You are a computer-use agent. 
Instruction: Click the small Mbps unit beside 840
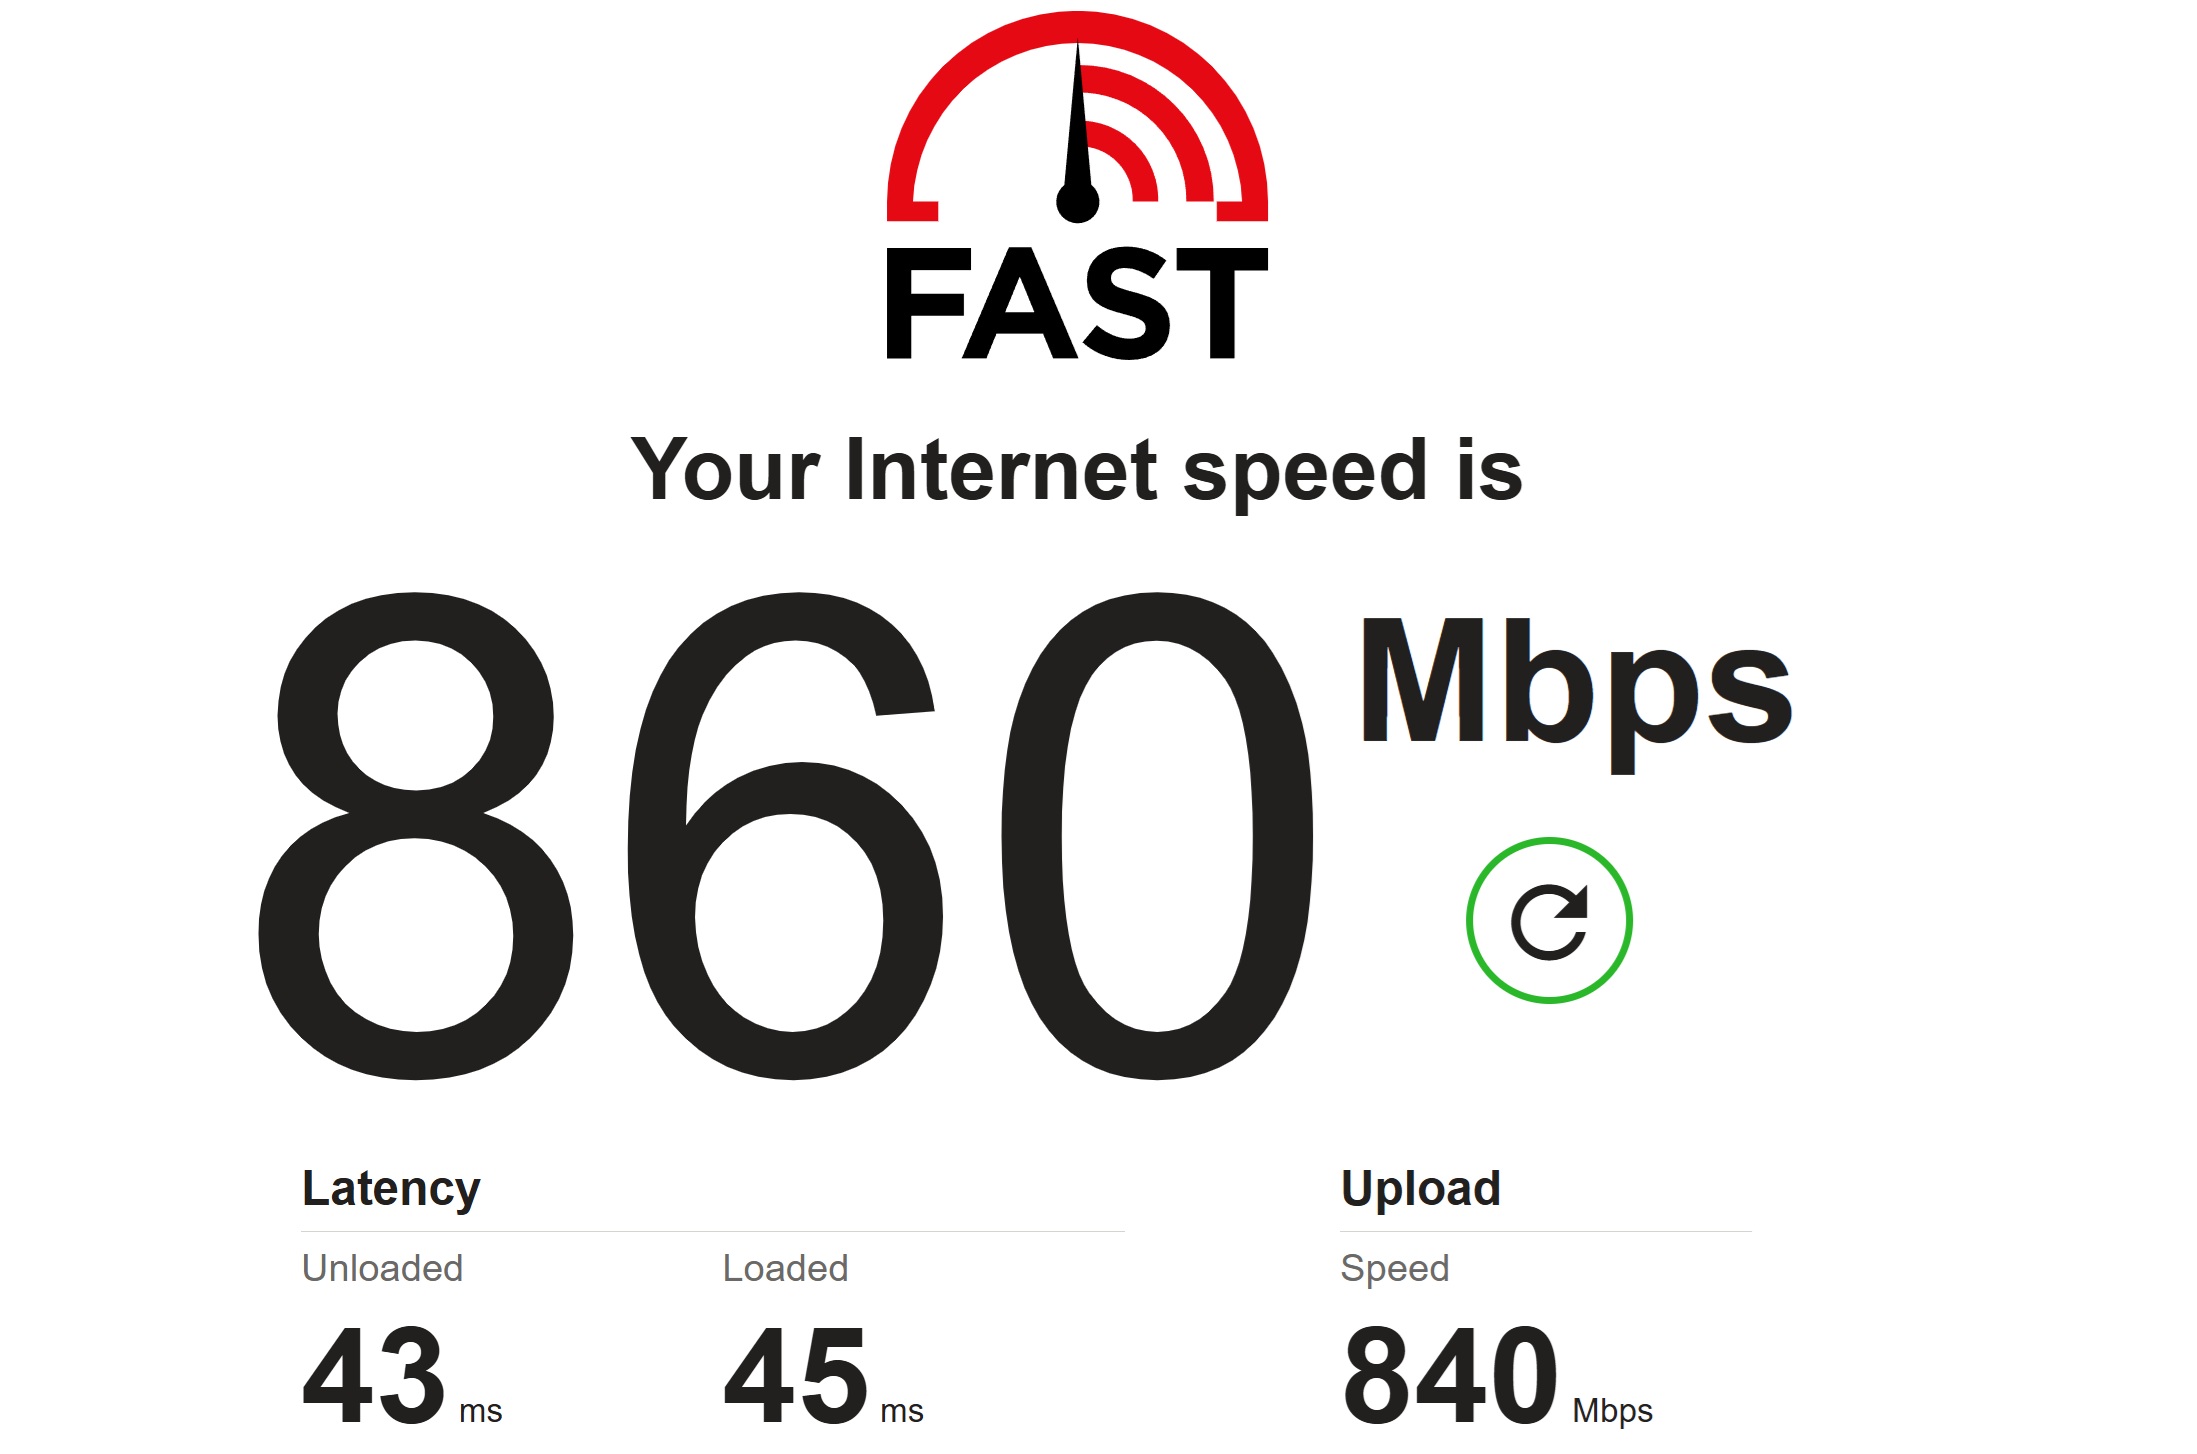tap(1612, 1411)
